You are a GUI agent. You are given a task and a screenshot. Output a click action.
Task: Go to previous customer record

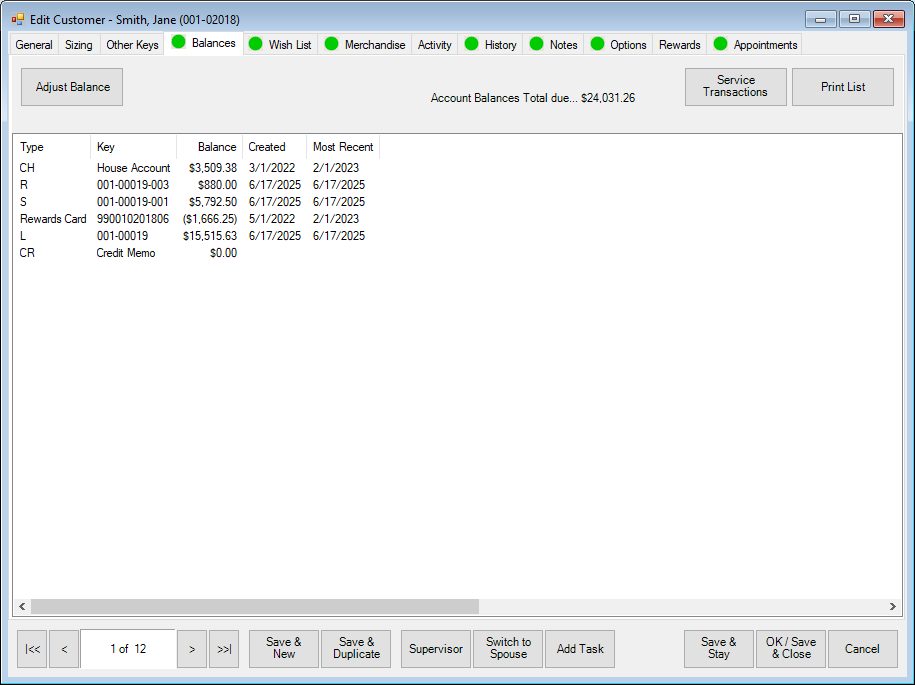point(64,649)
